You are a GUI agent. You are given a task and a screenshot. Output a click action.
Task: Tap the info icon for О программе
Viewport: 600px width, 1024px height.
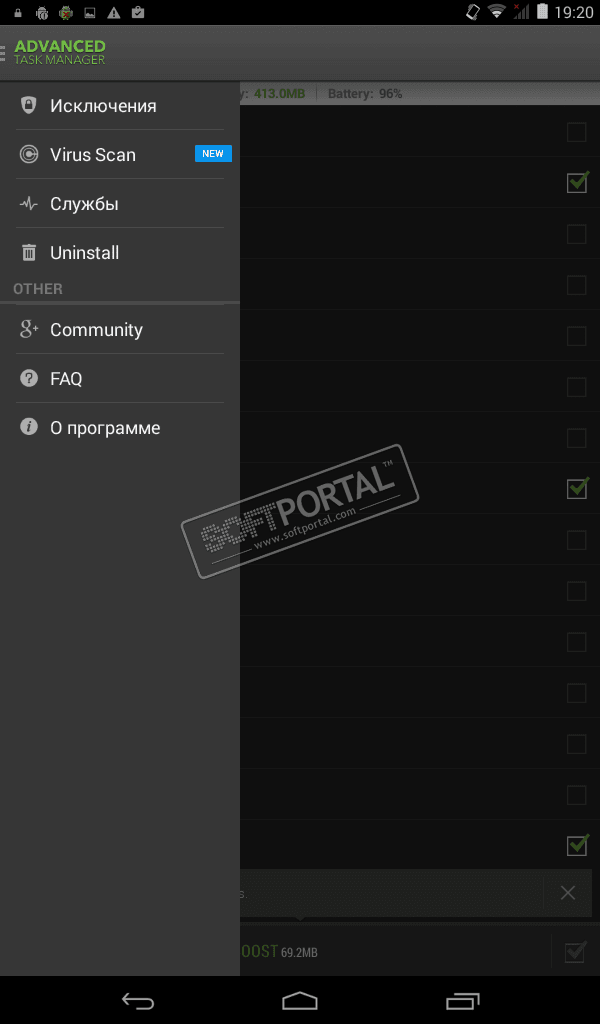[29, 427]
